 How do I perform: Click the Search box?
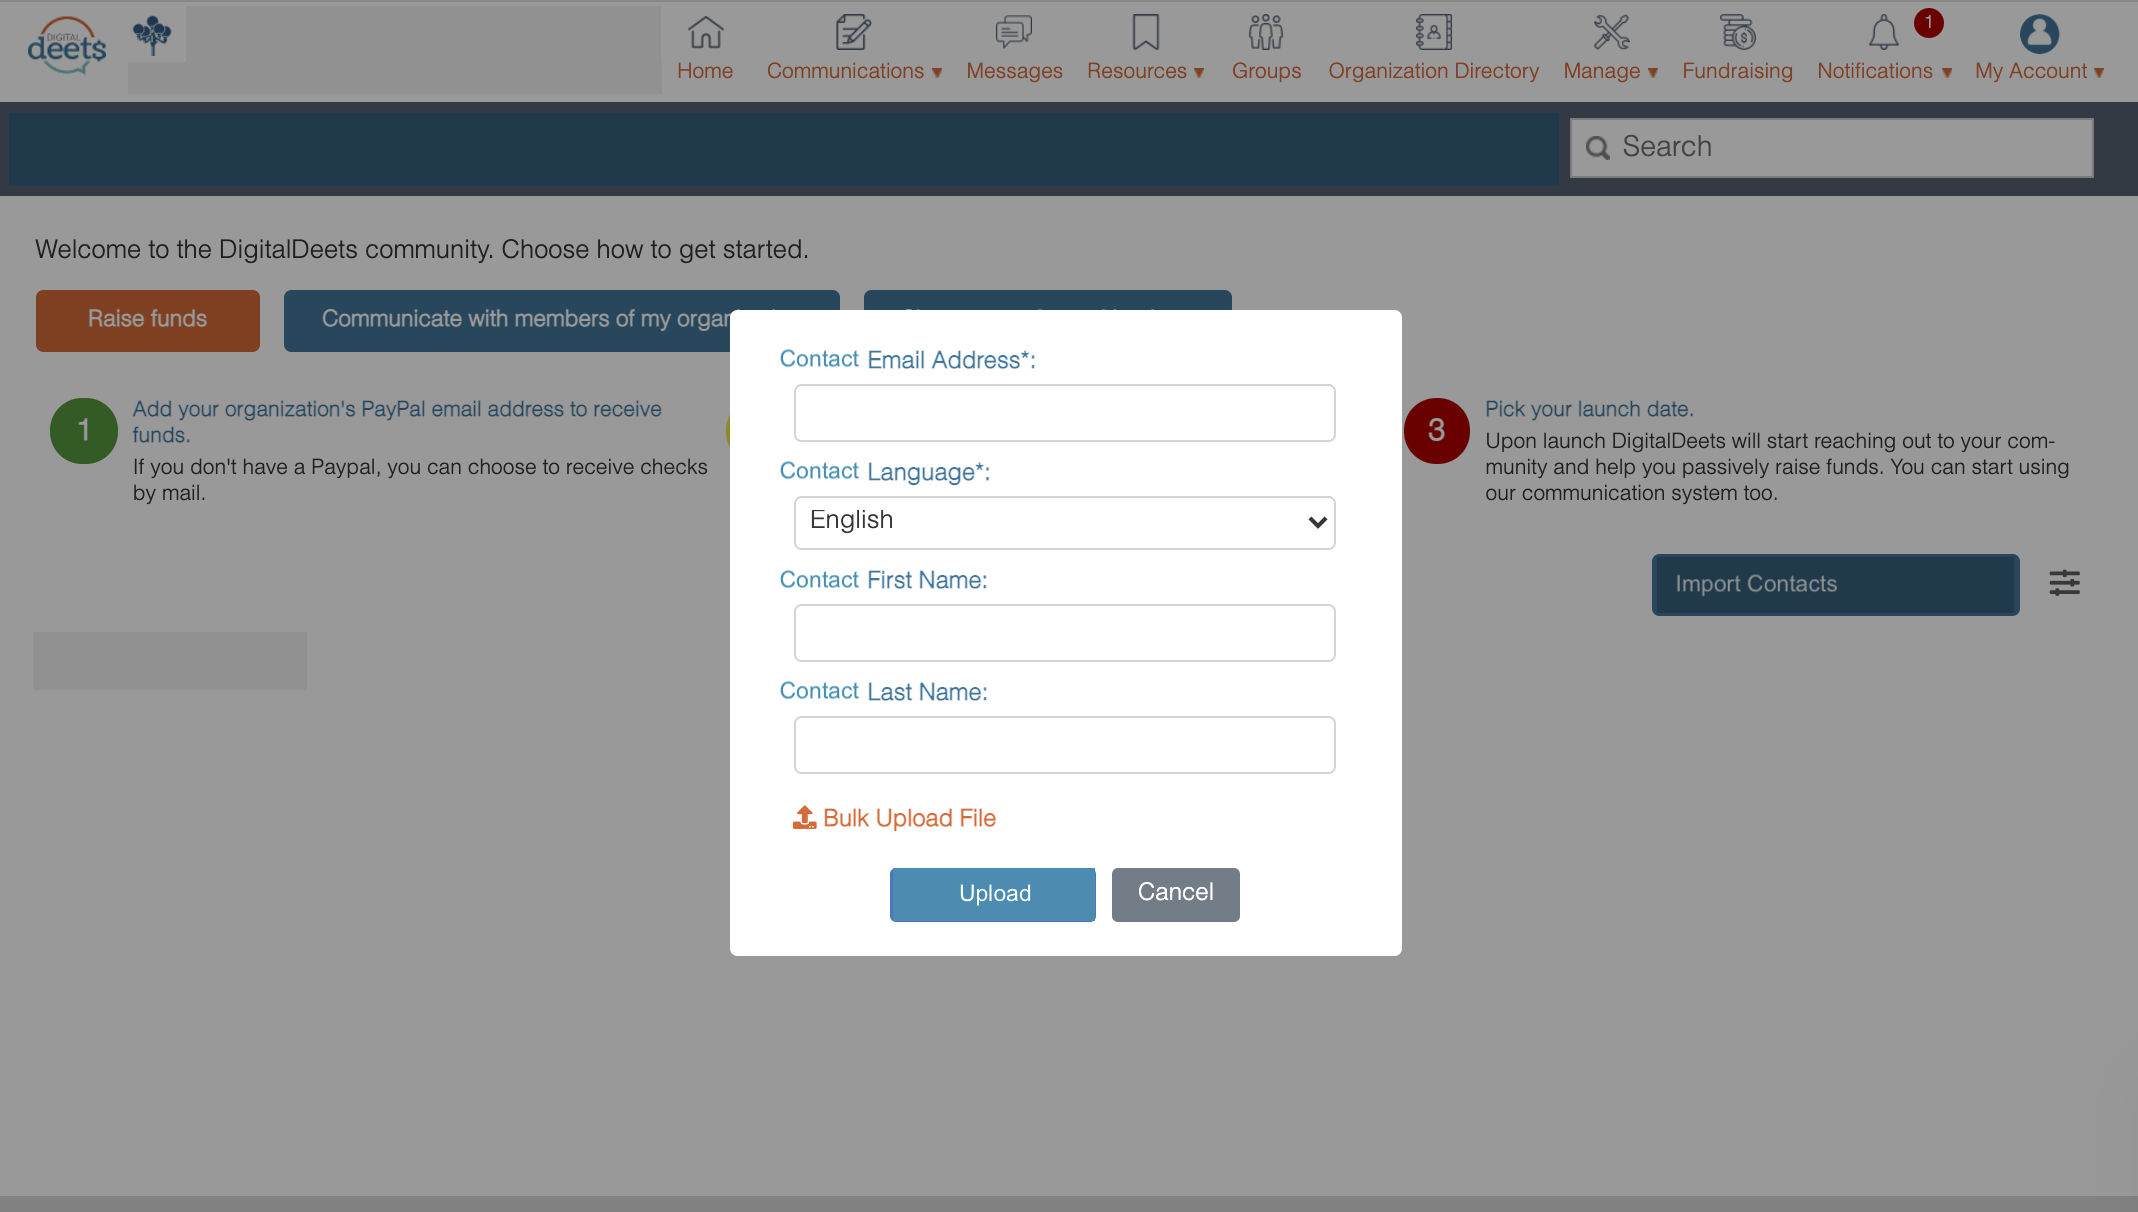point(1831,148)
